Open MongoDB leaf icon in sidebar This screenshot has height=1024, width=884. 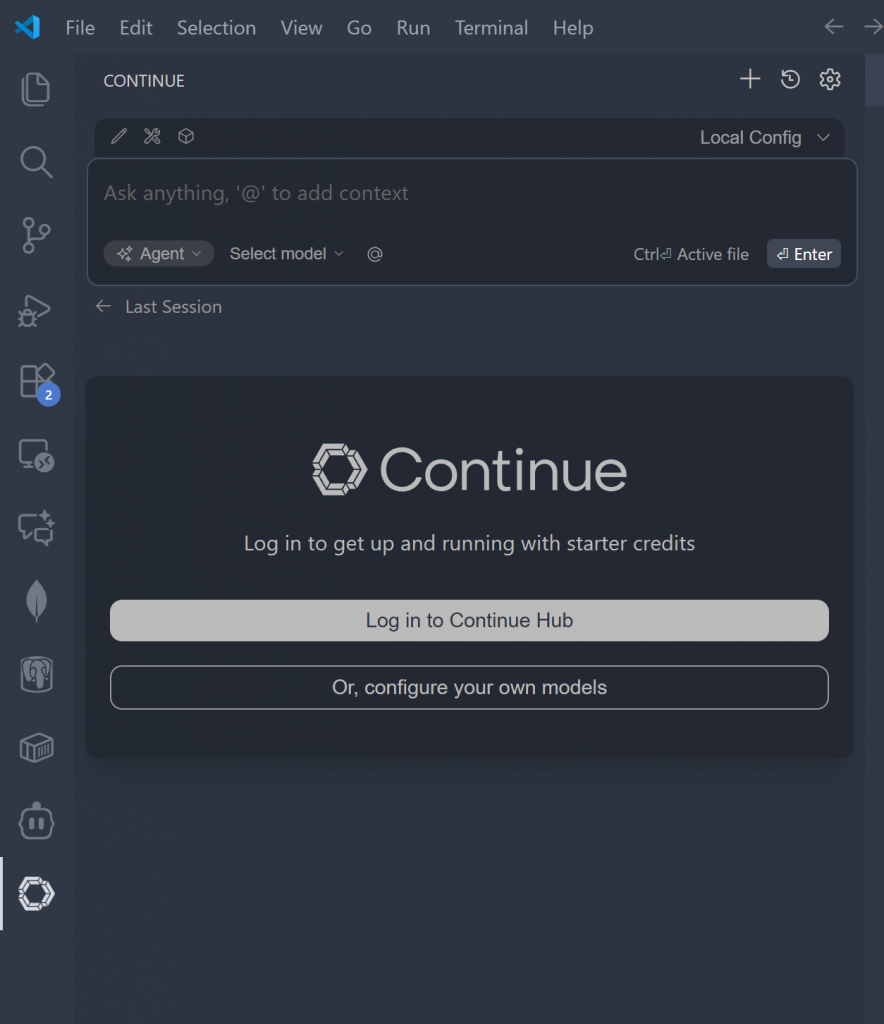(x=36, y=601)
